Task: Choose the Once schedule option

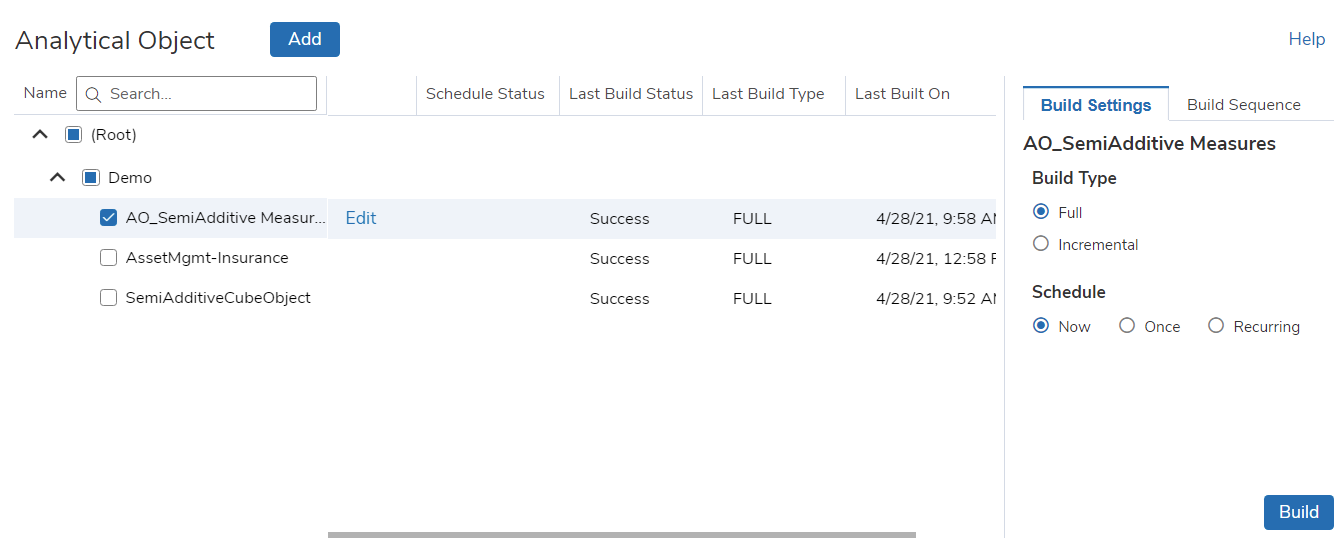Action: tap(1127, 326)
